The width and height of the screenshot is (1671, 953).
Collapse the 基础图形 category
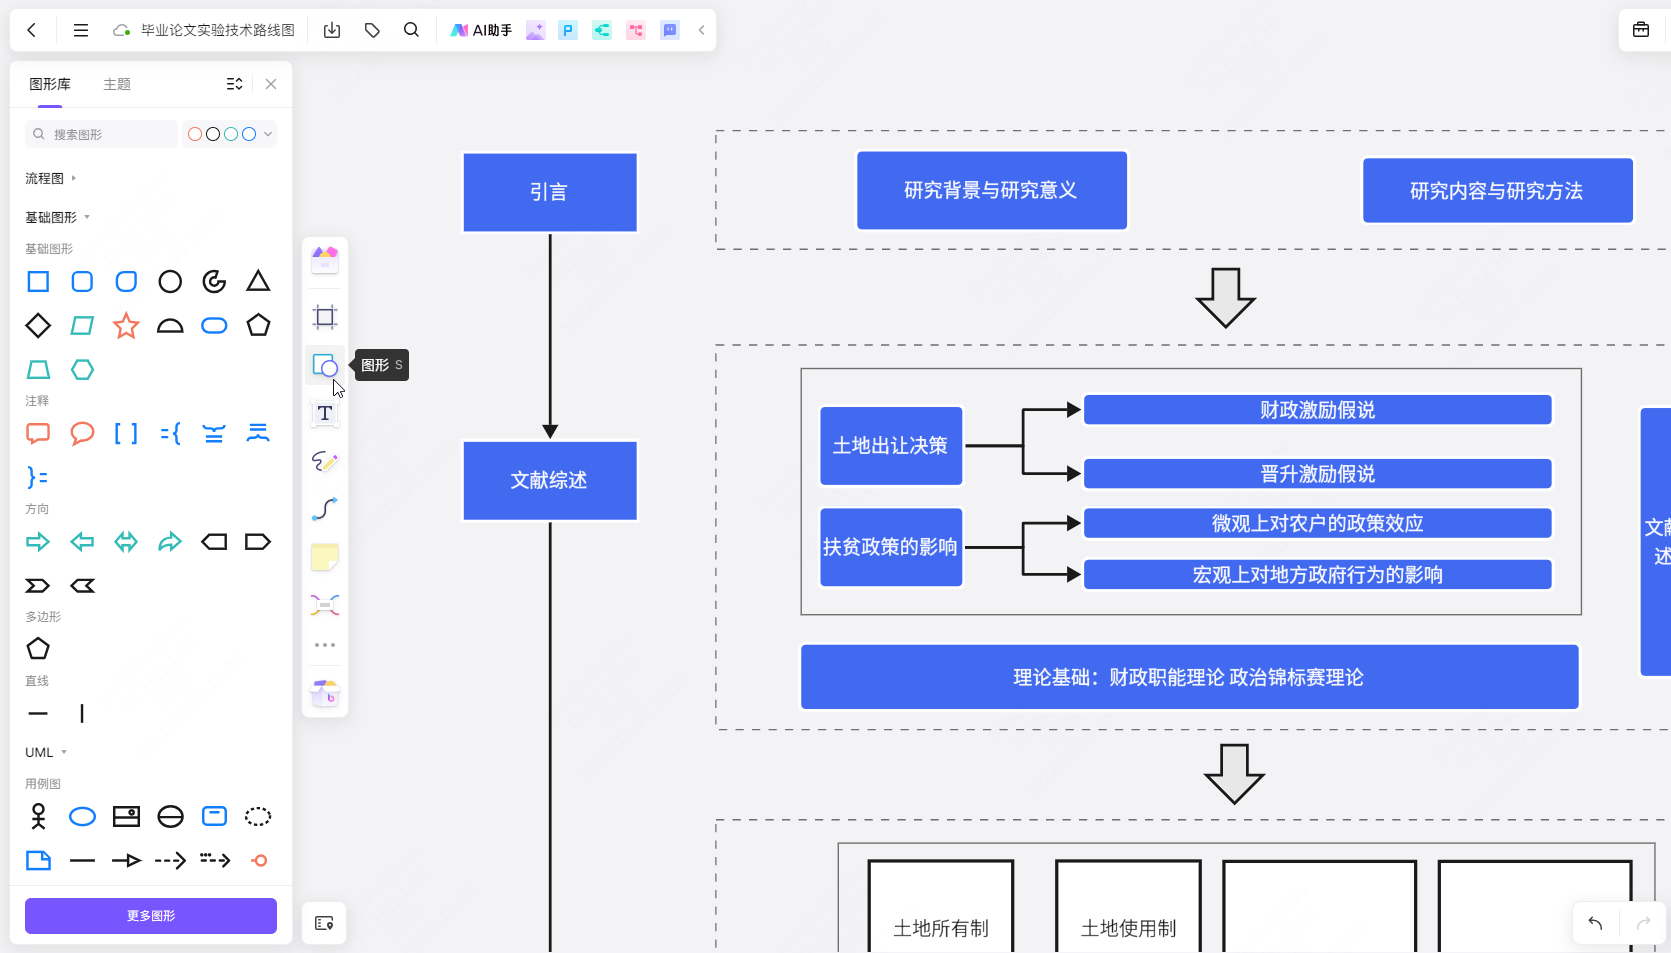[x=57, y=217]
